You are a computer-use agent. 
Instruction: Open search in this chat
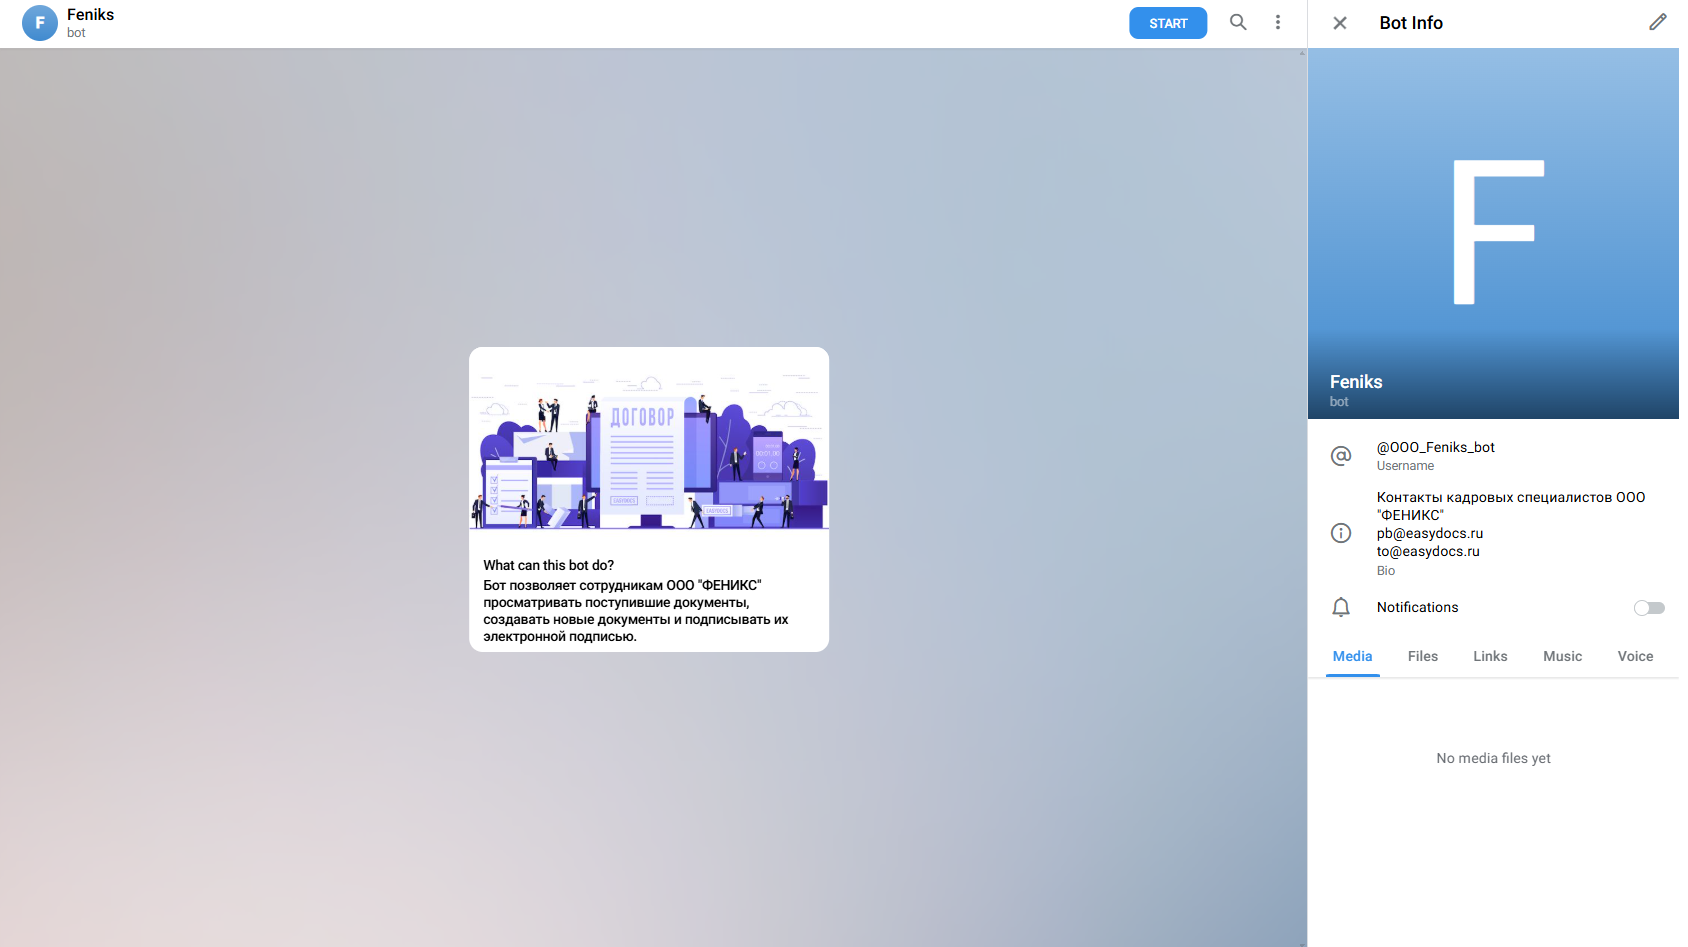[1238, 22]
